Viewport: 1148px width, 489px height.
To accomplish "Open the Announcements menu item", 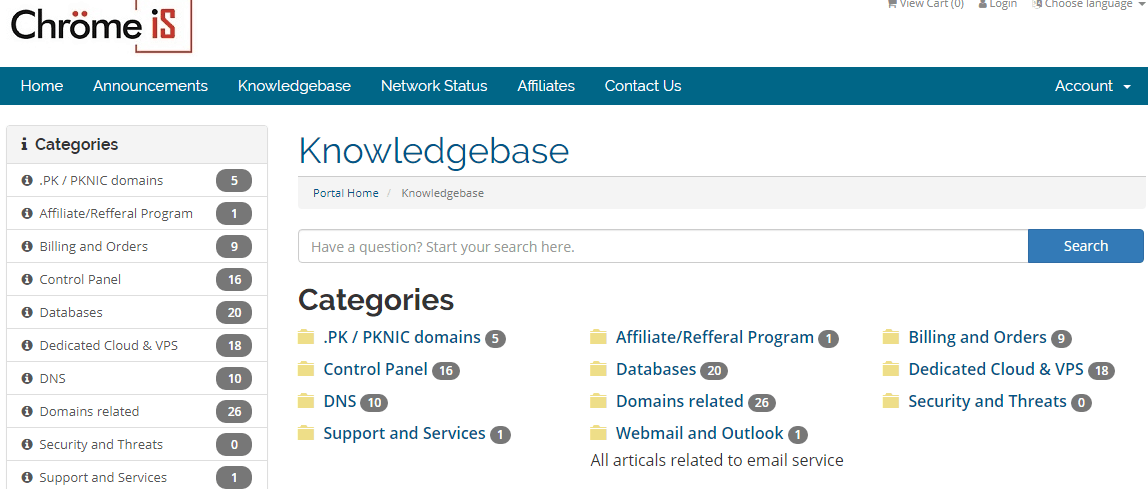I will tap(150, 86).
